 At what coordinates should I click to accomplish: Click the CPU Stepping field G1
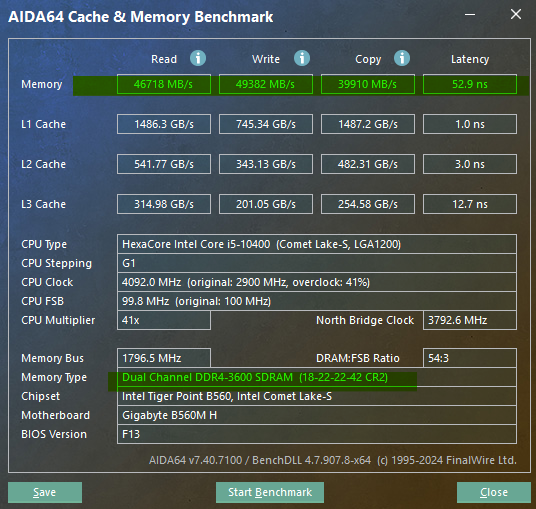(x=317, y=263)
